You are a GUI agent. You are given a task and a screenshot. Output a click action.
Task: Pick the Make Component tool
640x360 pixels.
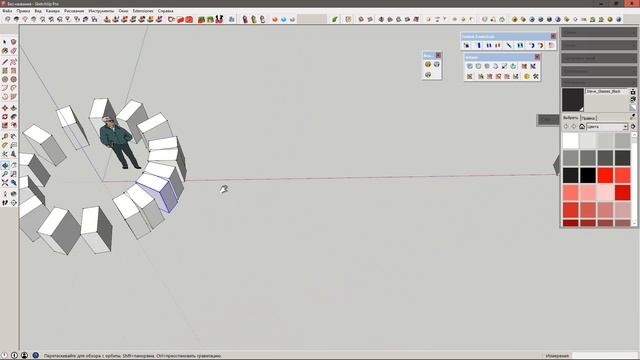point(13,42)
